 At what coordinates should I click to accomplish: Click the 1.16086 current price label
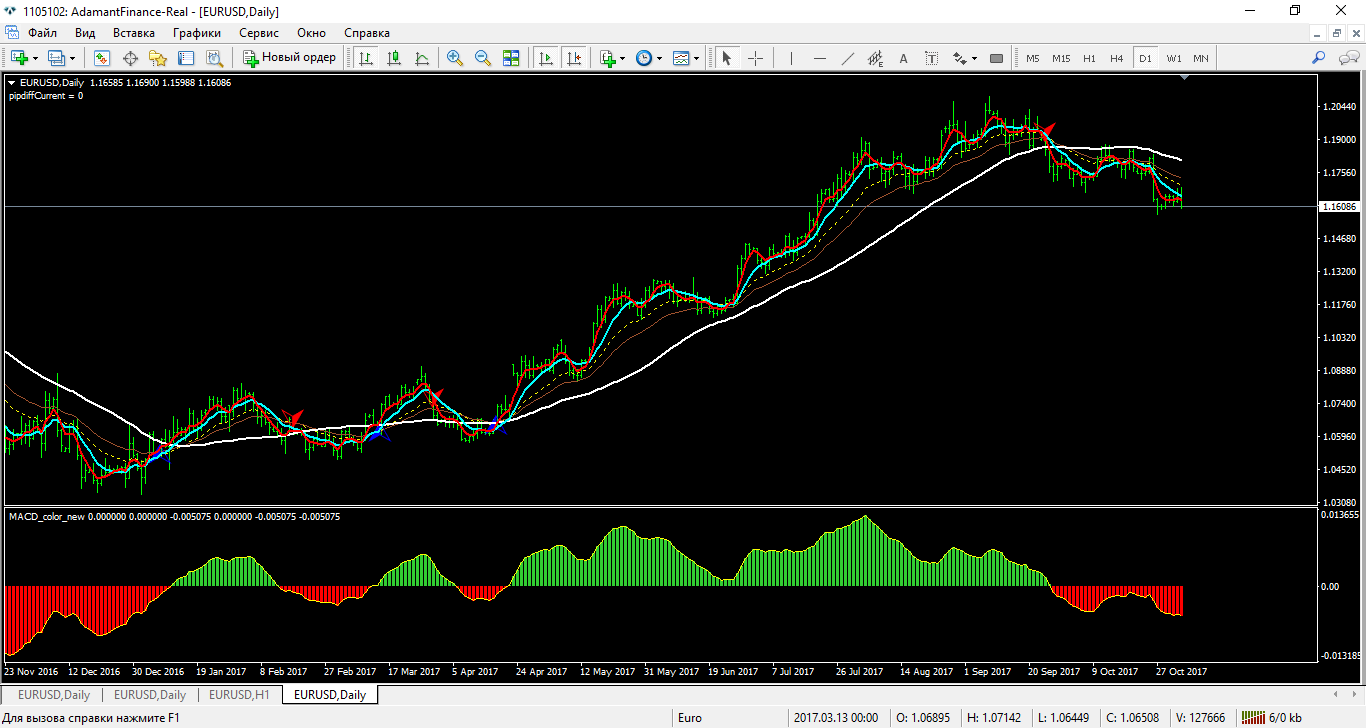(x=1338, y=206)
